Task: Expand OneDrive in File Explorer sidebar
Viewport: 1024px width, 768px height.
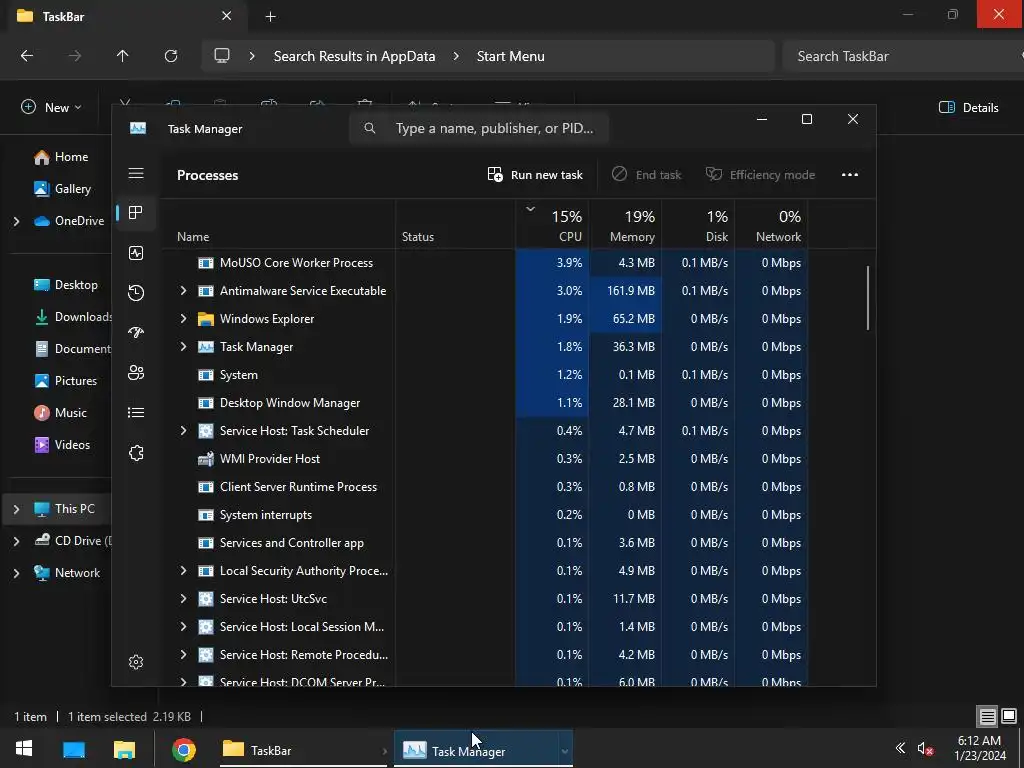Action: point(16,221)
